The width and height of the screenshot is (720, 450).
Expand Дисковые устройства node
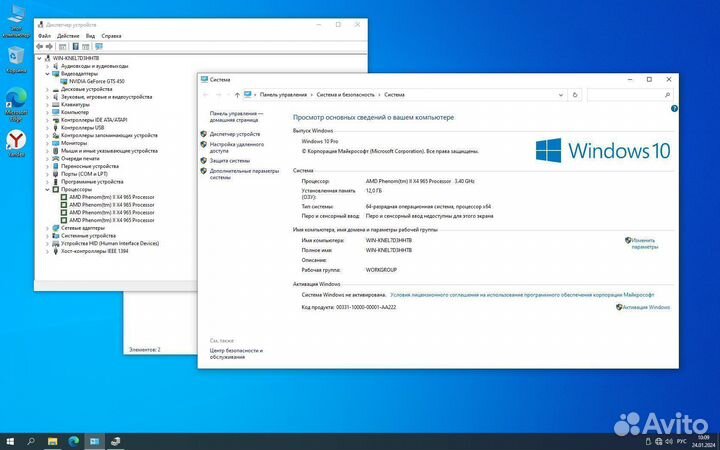point(47,89)
